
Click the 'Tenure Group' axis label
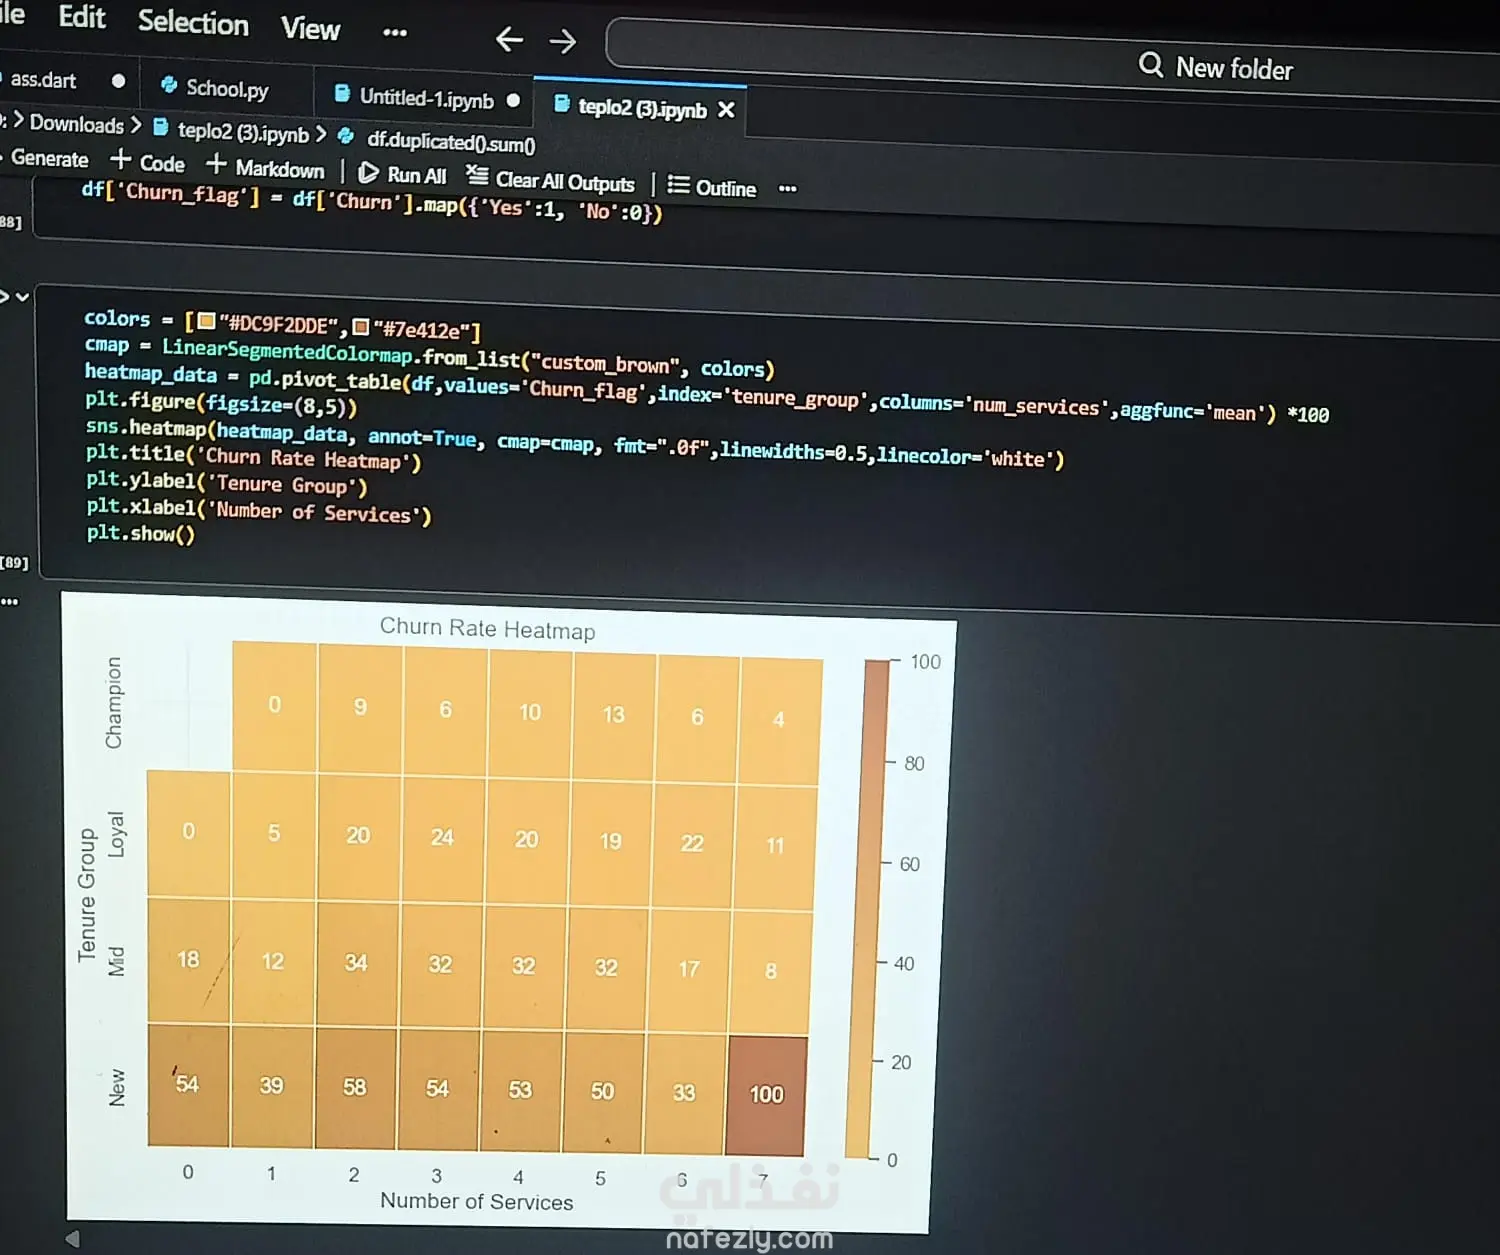(87, 895)
